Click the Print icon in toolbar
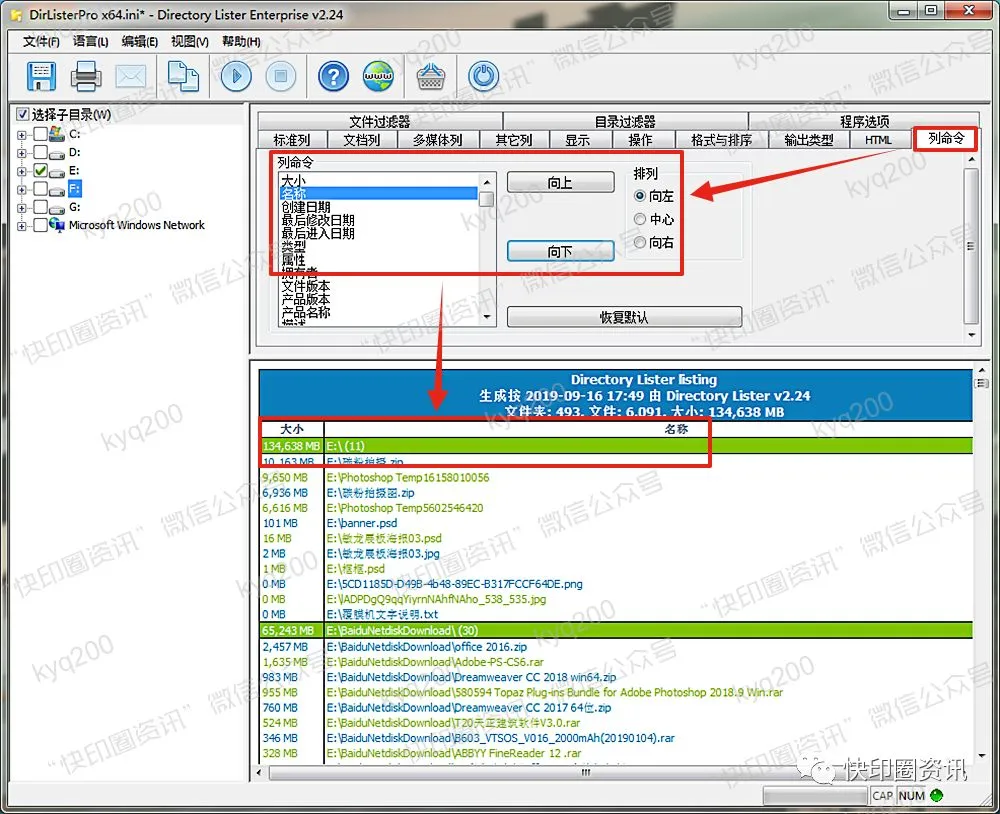This screenshot has height=814, width=1000. click(85, 77)
